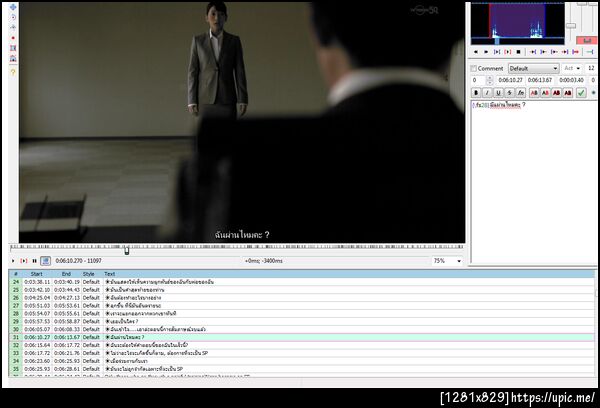Click the duration field 0:00:03.40
The width and height of the screenshot is (600, 408).
(571, 80)
